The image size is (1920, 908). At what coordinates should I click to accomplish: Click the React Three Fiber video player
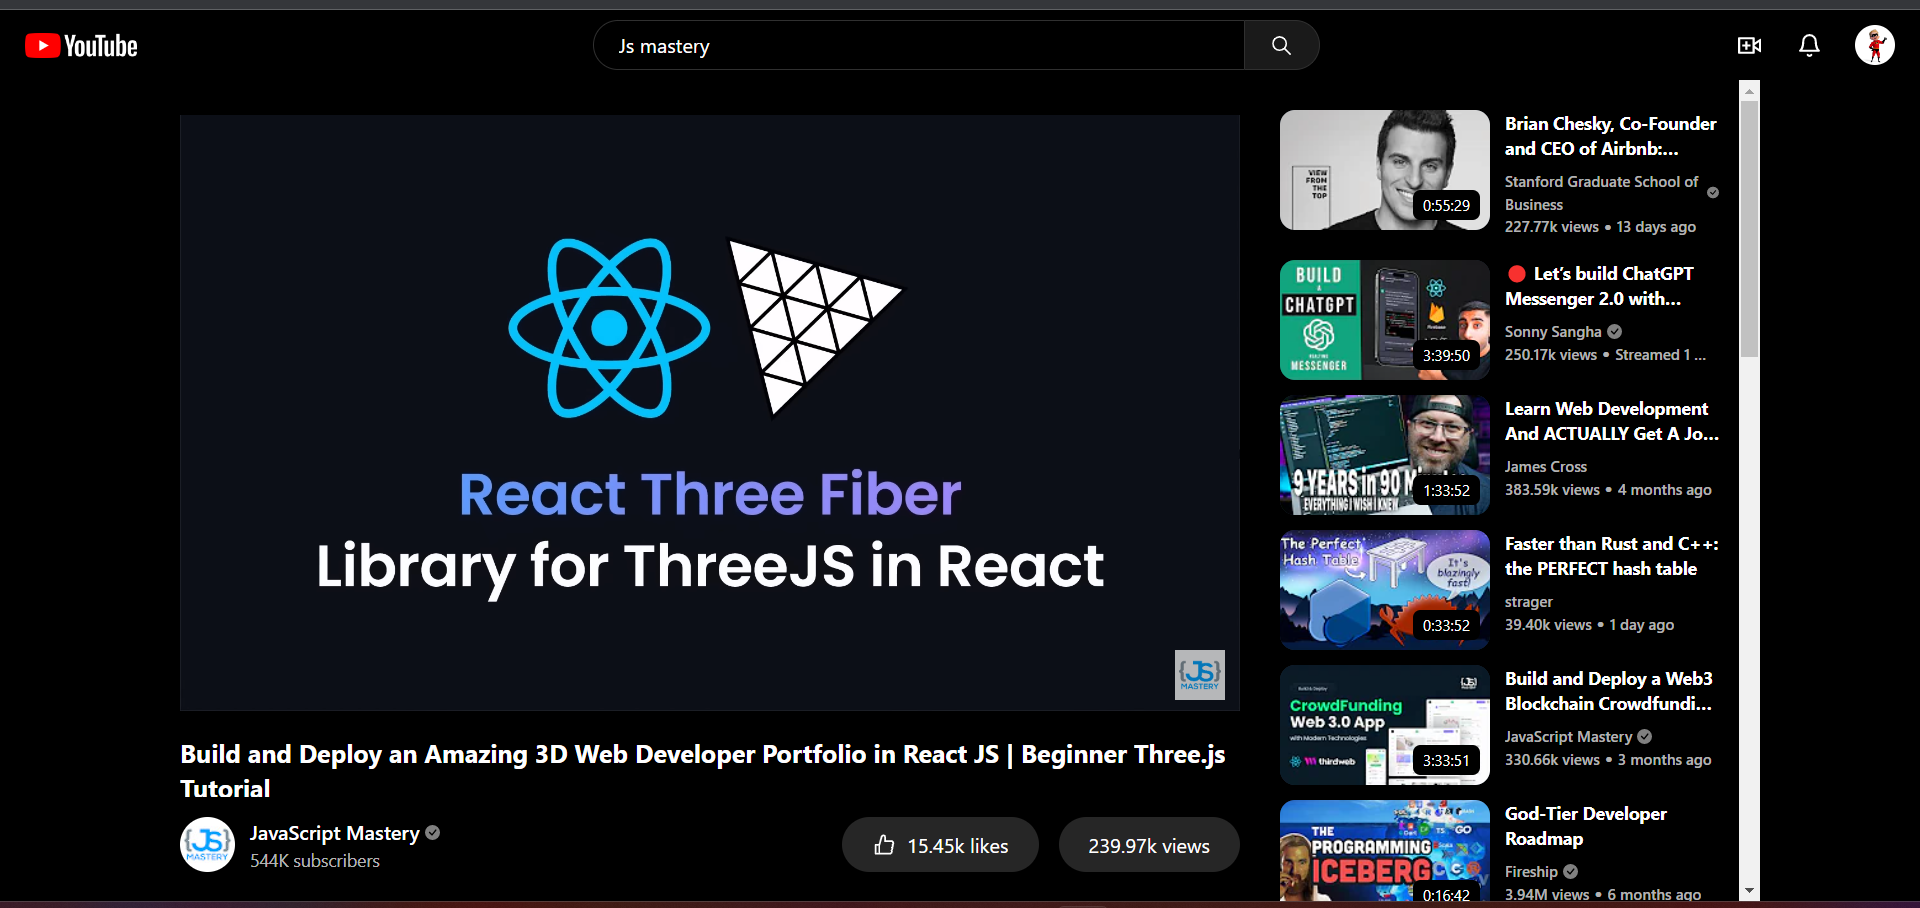click(710, 412)
